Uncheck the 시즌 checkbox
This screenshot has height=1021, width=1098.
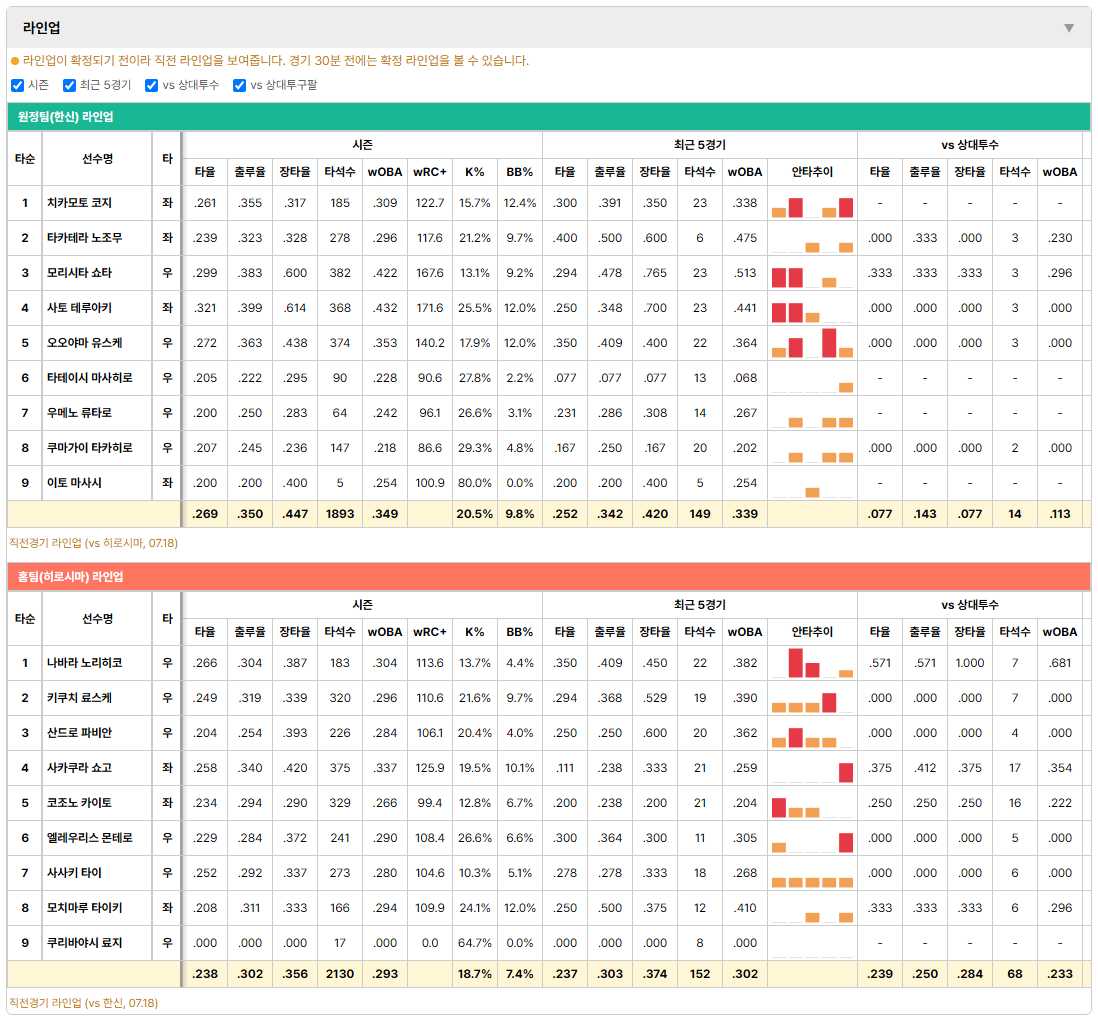[x=18, y=85]
